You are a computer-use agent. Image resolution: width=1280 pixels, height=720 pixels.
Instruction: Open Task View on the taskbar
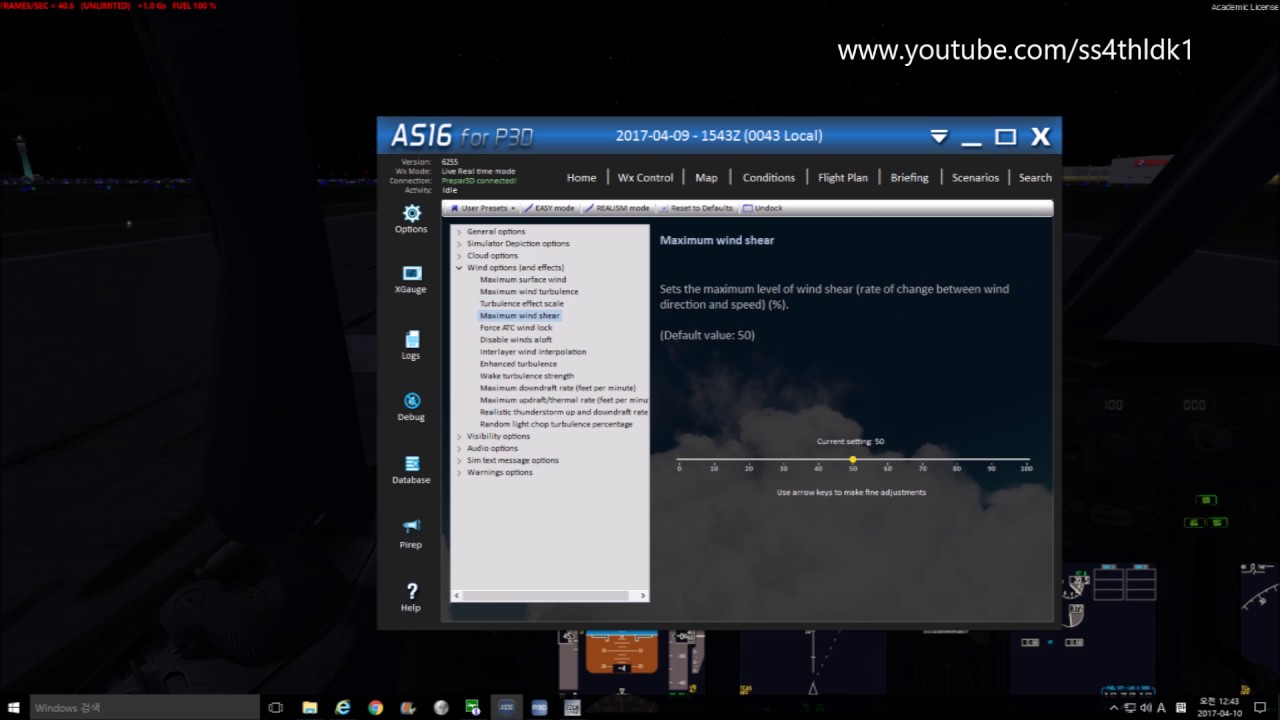pyautogui.click(x=276, y=707)
